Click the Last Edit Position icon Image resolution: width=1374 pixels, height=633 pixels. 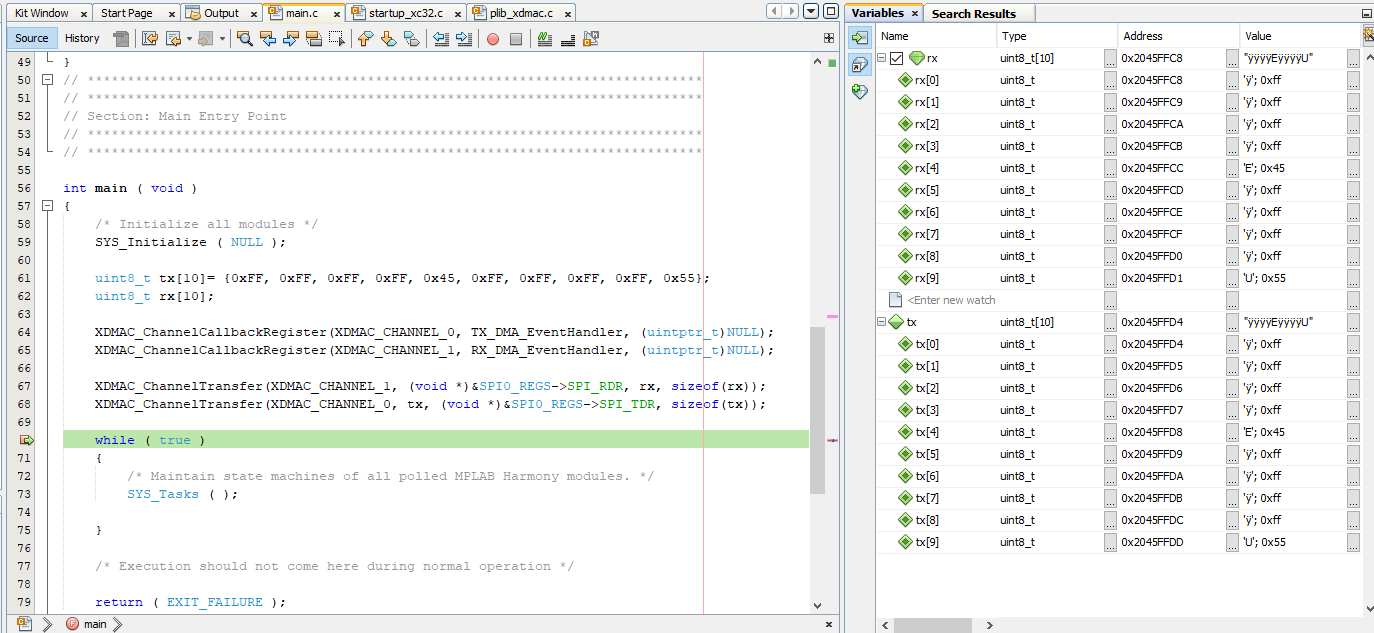[148, 38]
